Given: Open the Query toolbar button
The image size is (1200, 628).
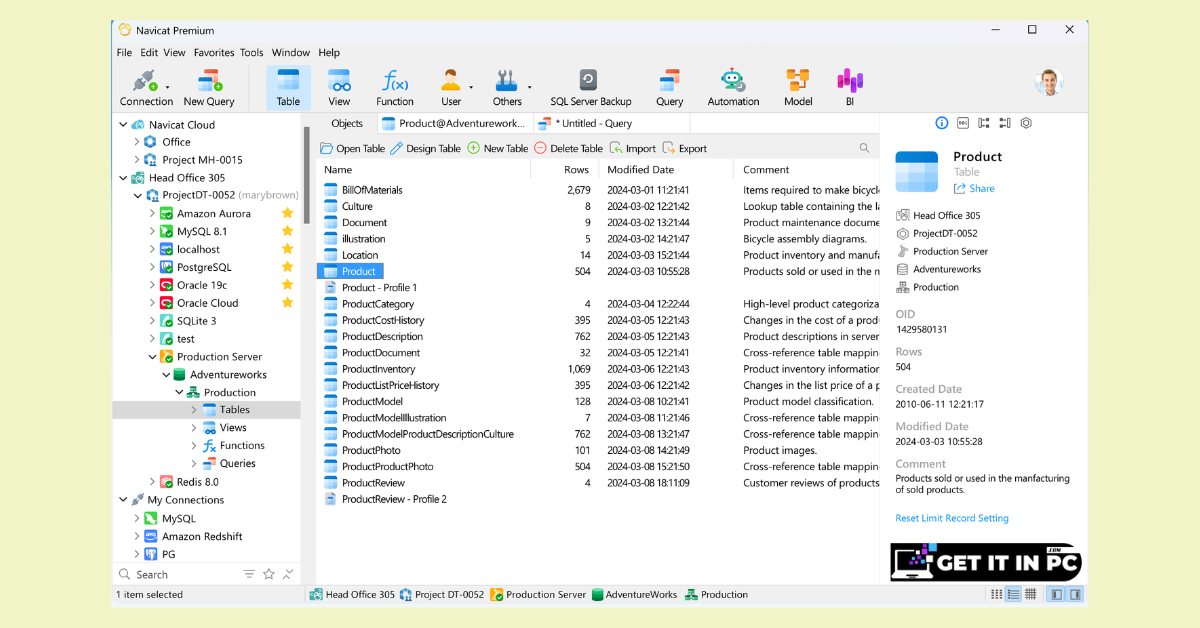Looking at the screenshot, I should (x=670, y=88).
